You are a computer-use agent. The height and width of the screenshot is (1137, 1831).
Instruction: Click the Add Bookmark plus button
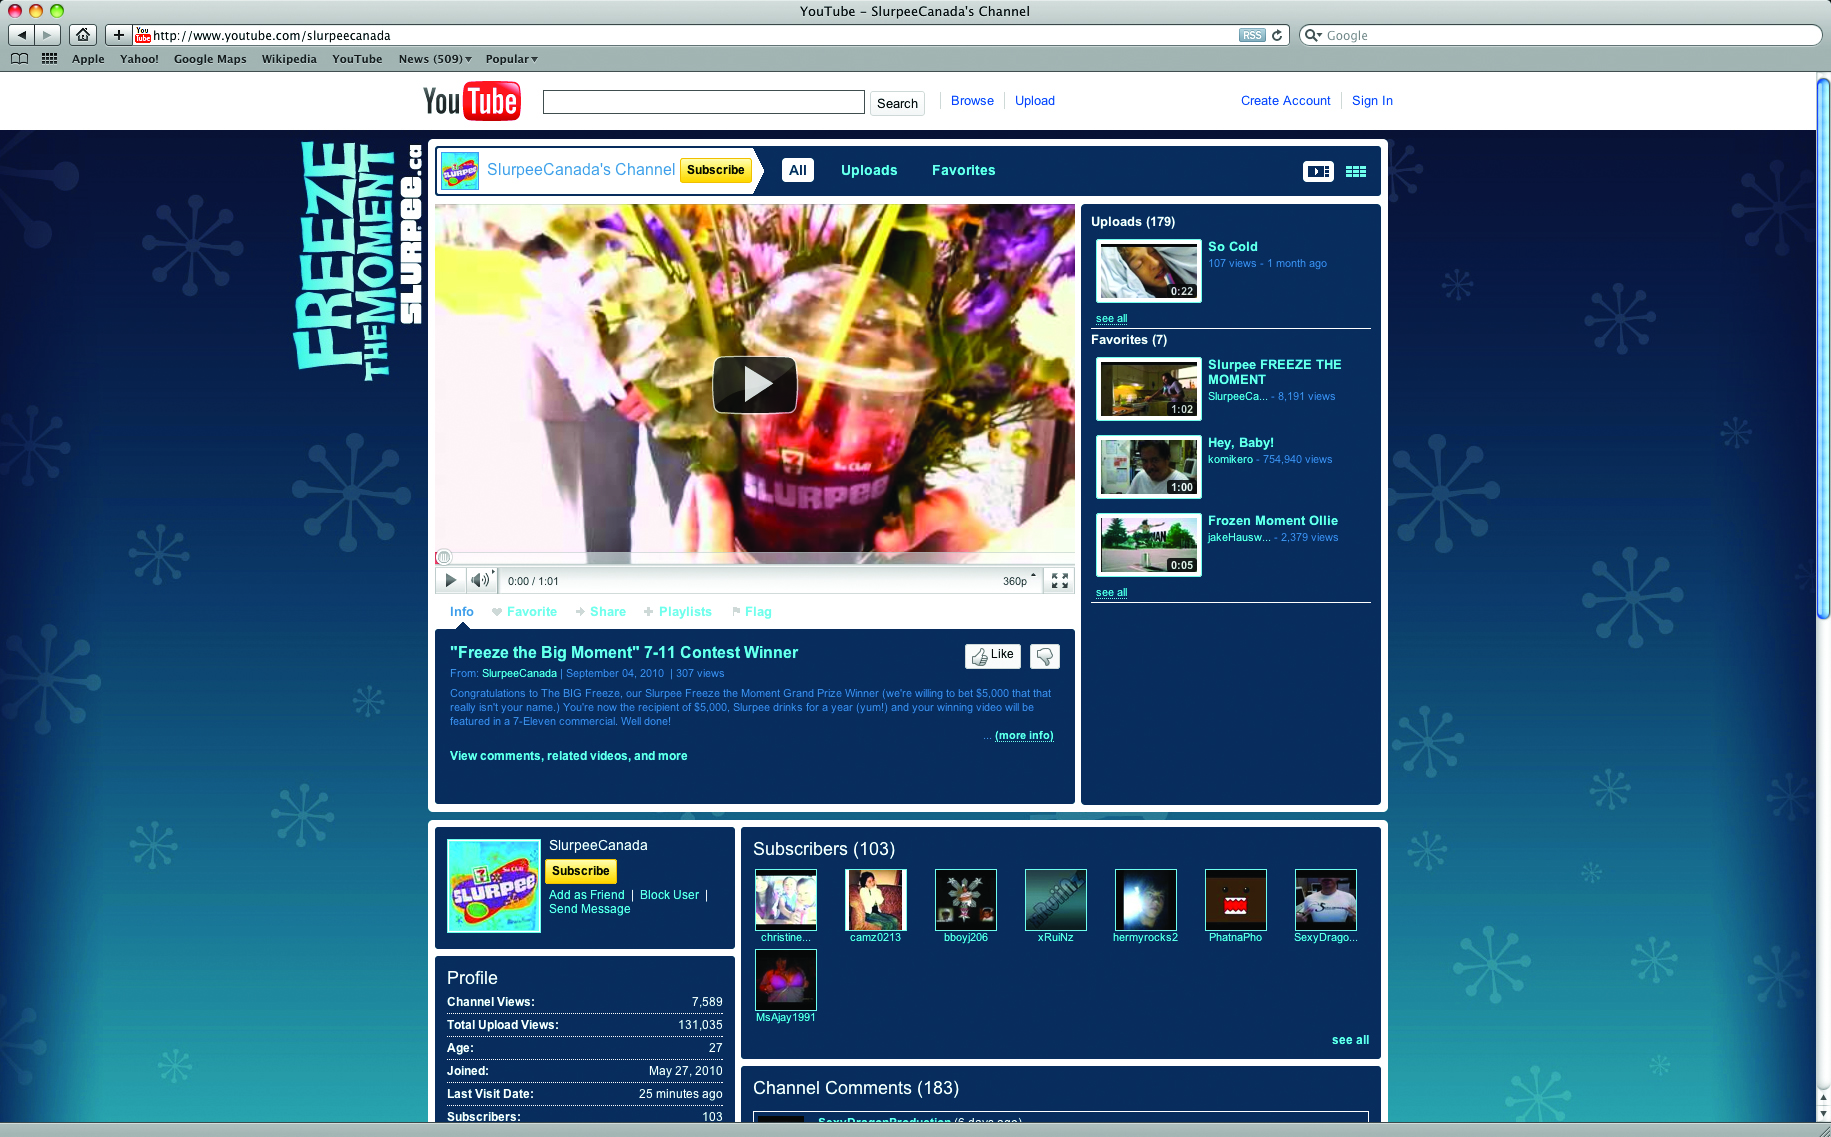pos(119,35)
